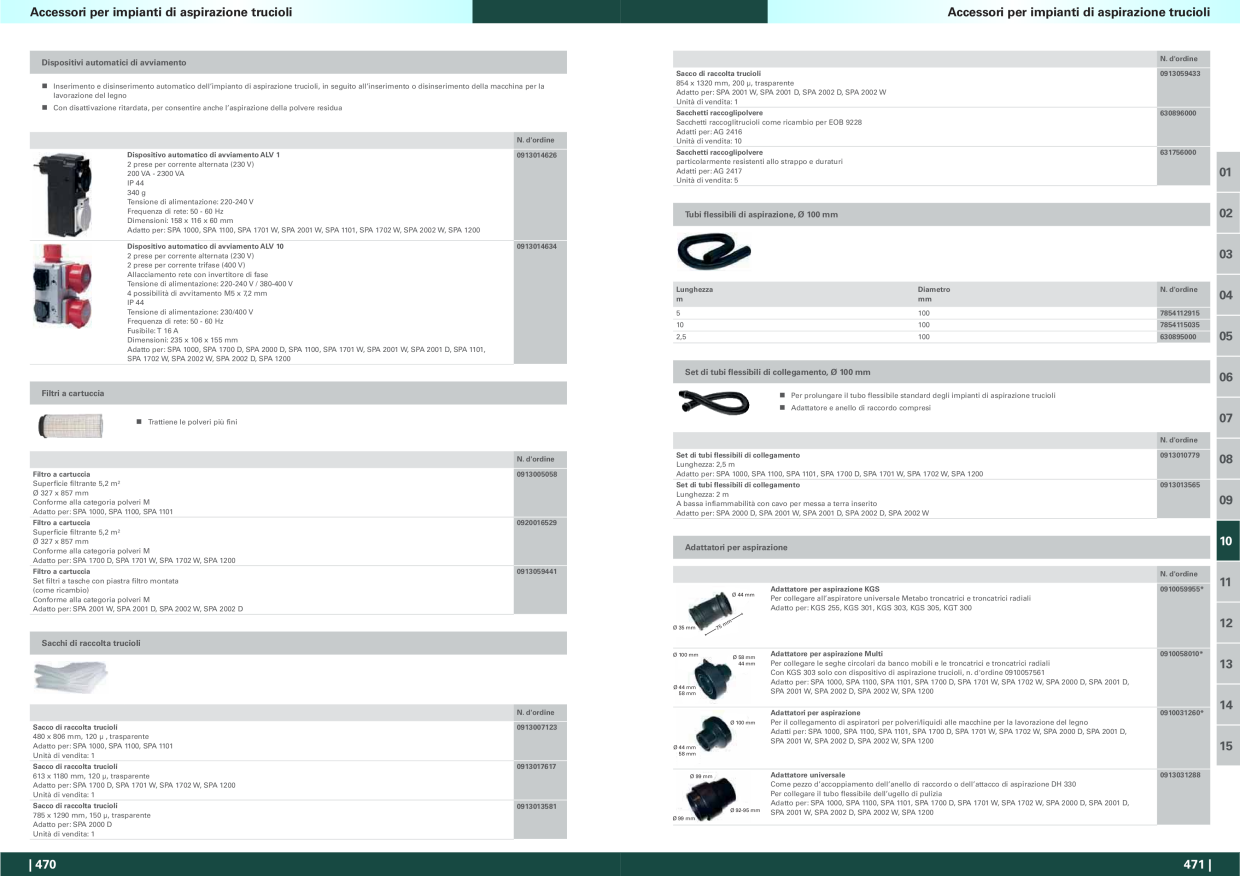Click filter order number 0913005058

pyautogui.click(x=537, y=474)
